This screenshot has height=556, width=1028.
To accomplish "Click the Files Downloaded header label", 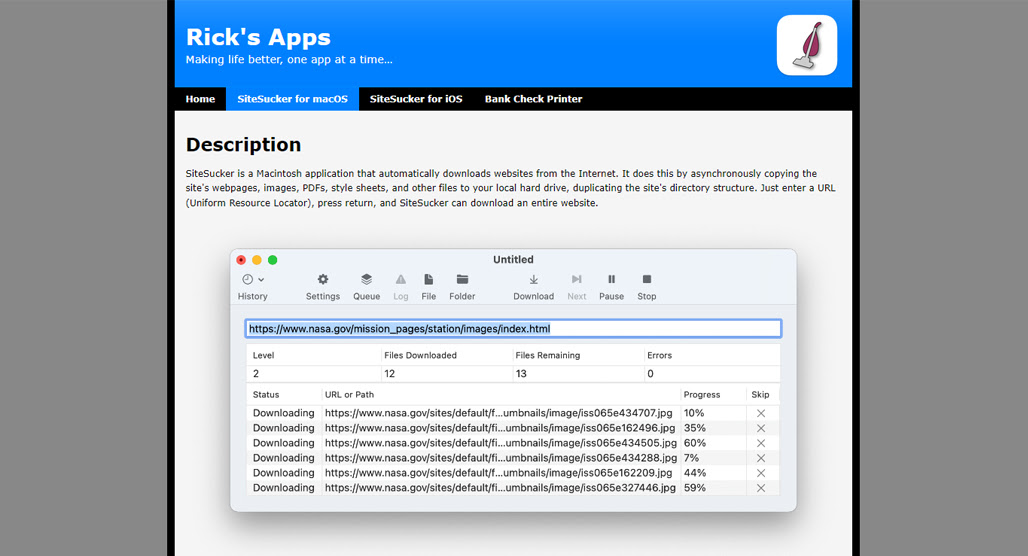I will (x=420, y=355).
